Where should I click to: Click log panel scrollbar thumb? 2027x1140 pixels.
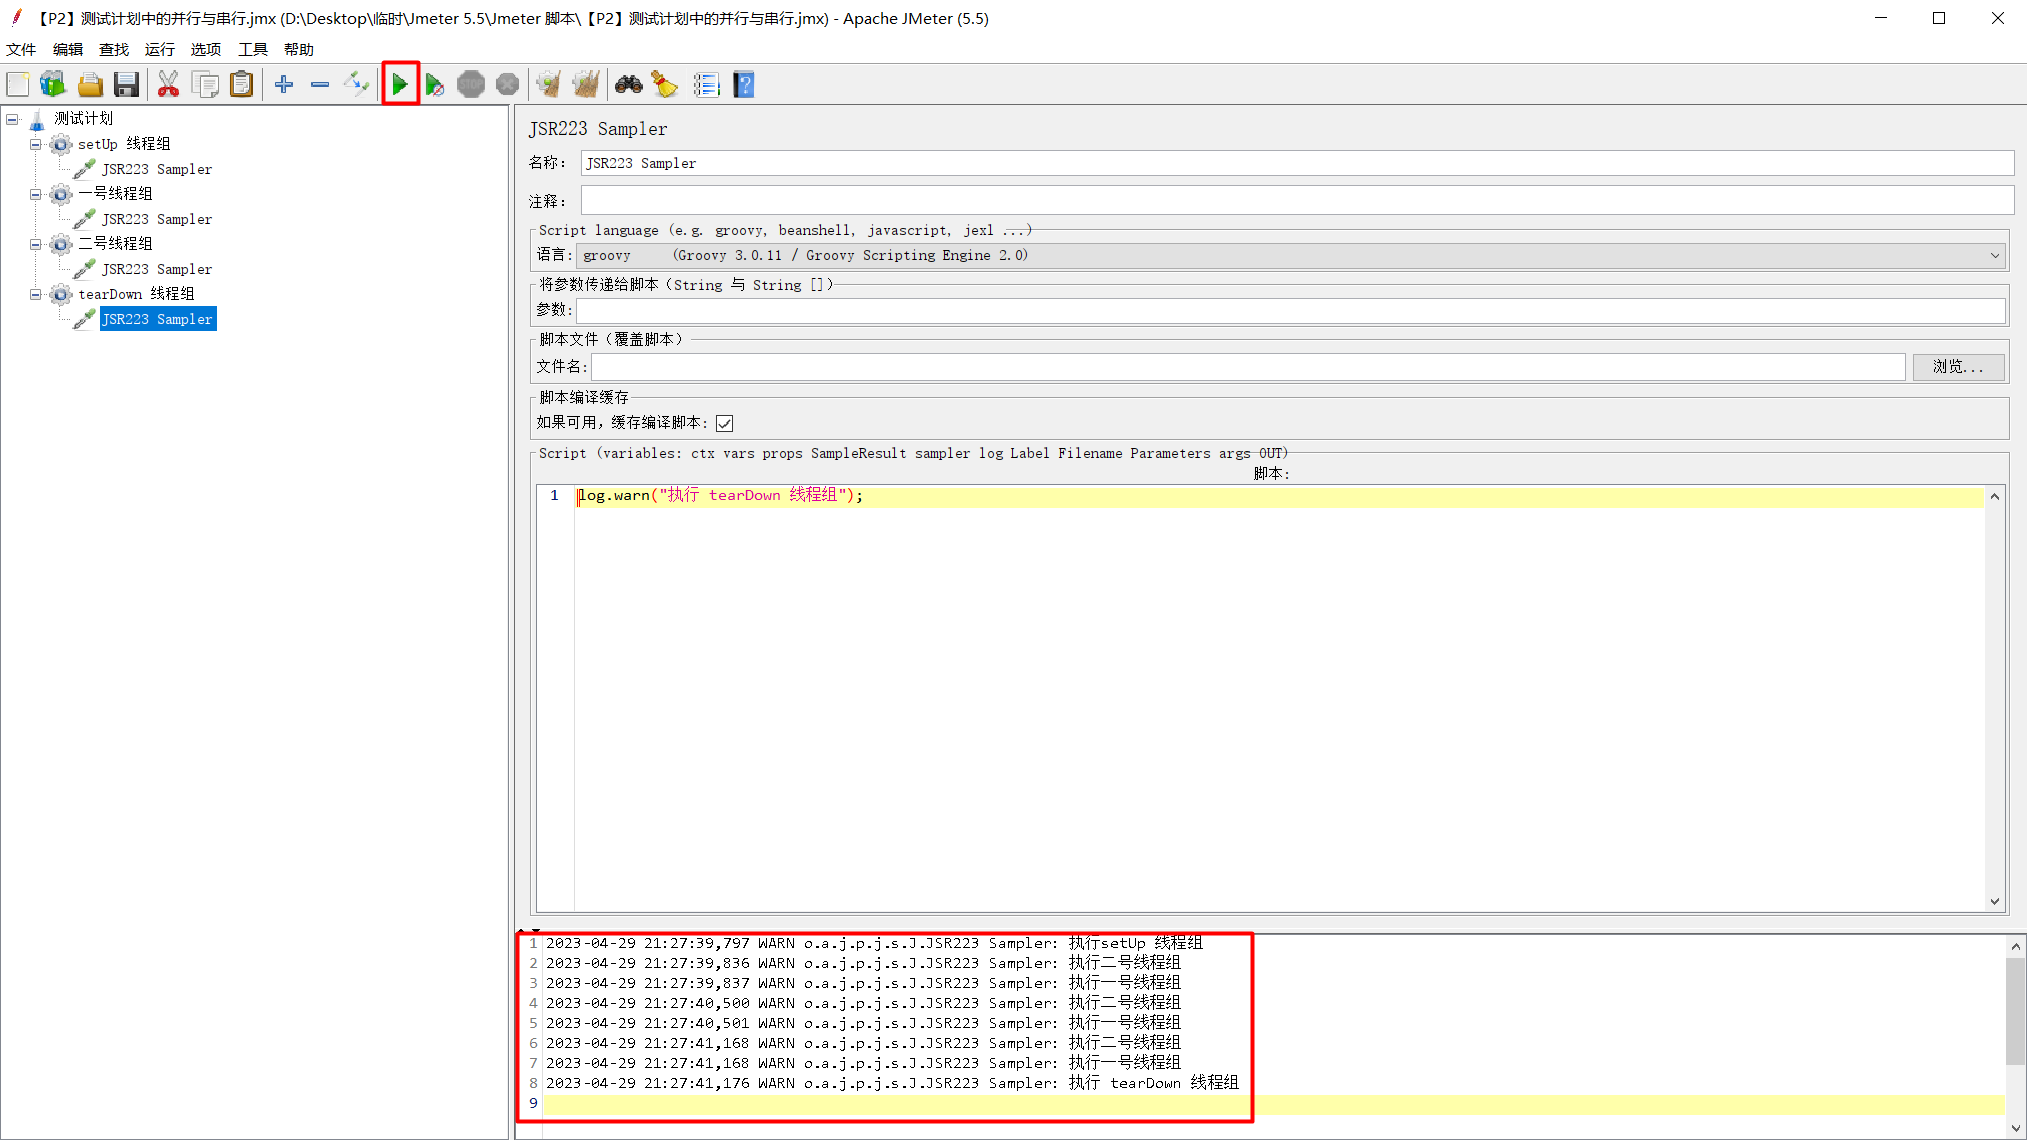click(2016, 1011)
